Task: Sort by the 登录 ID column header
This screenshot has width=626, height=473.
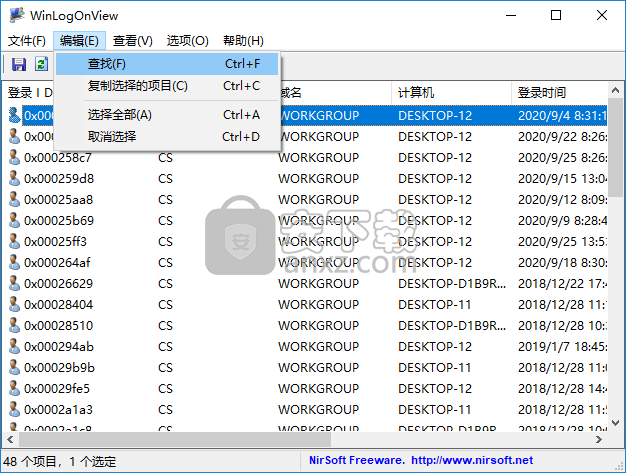Action: (x=30, y=93)
